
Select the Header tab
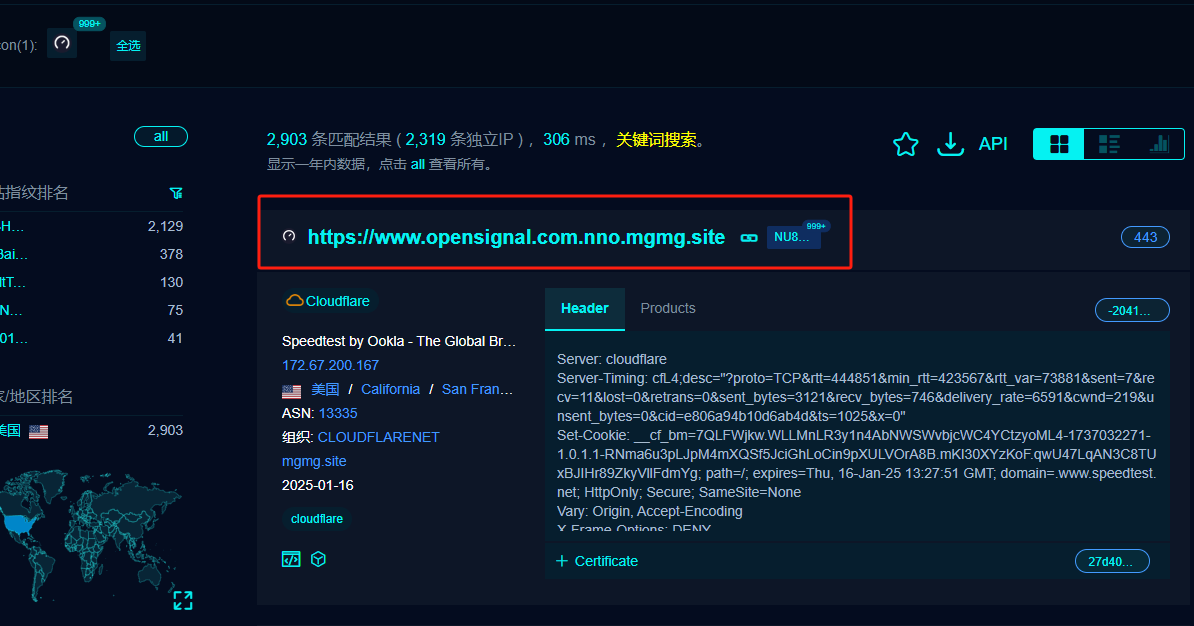click(584, 308)
